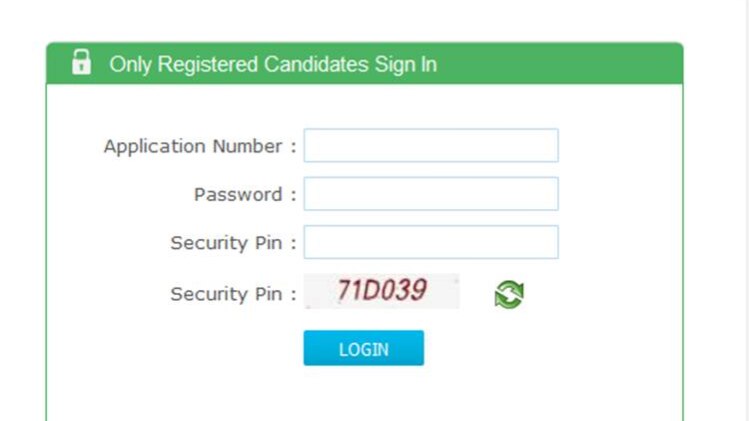
Task: Select the Security Pin entry field
Action: point(430,242)
